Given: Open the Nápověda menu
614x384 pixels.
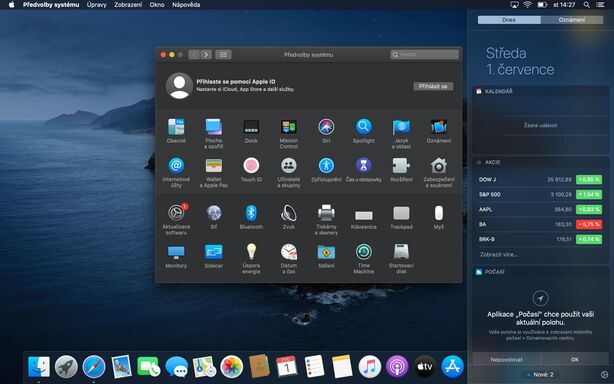Looking at the screenshot, I should [x=186, y=5].
